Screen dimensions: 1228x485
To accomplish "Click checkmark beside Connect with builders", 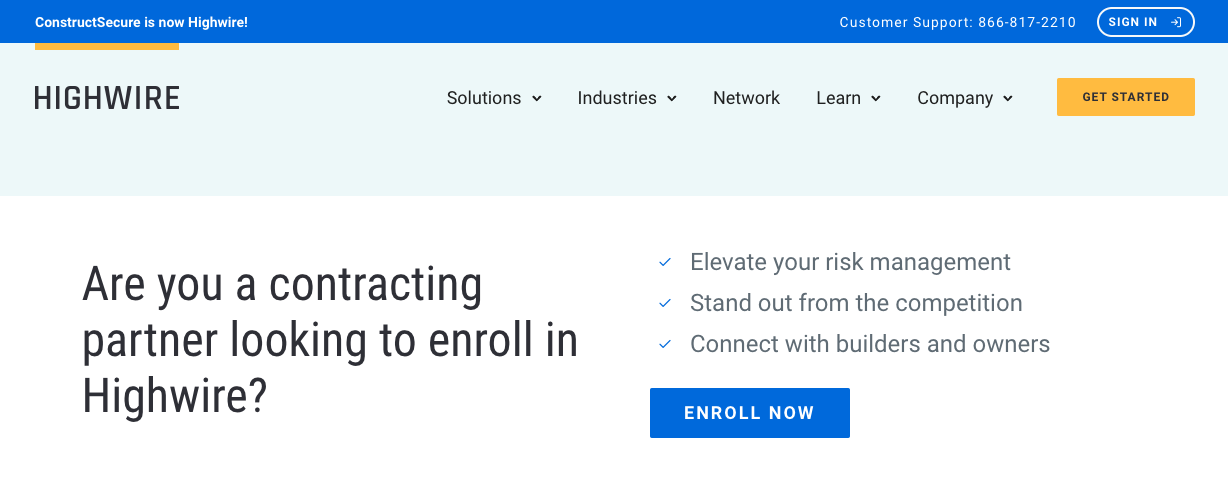I will tap(665, 344).
